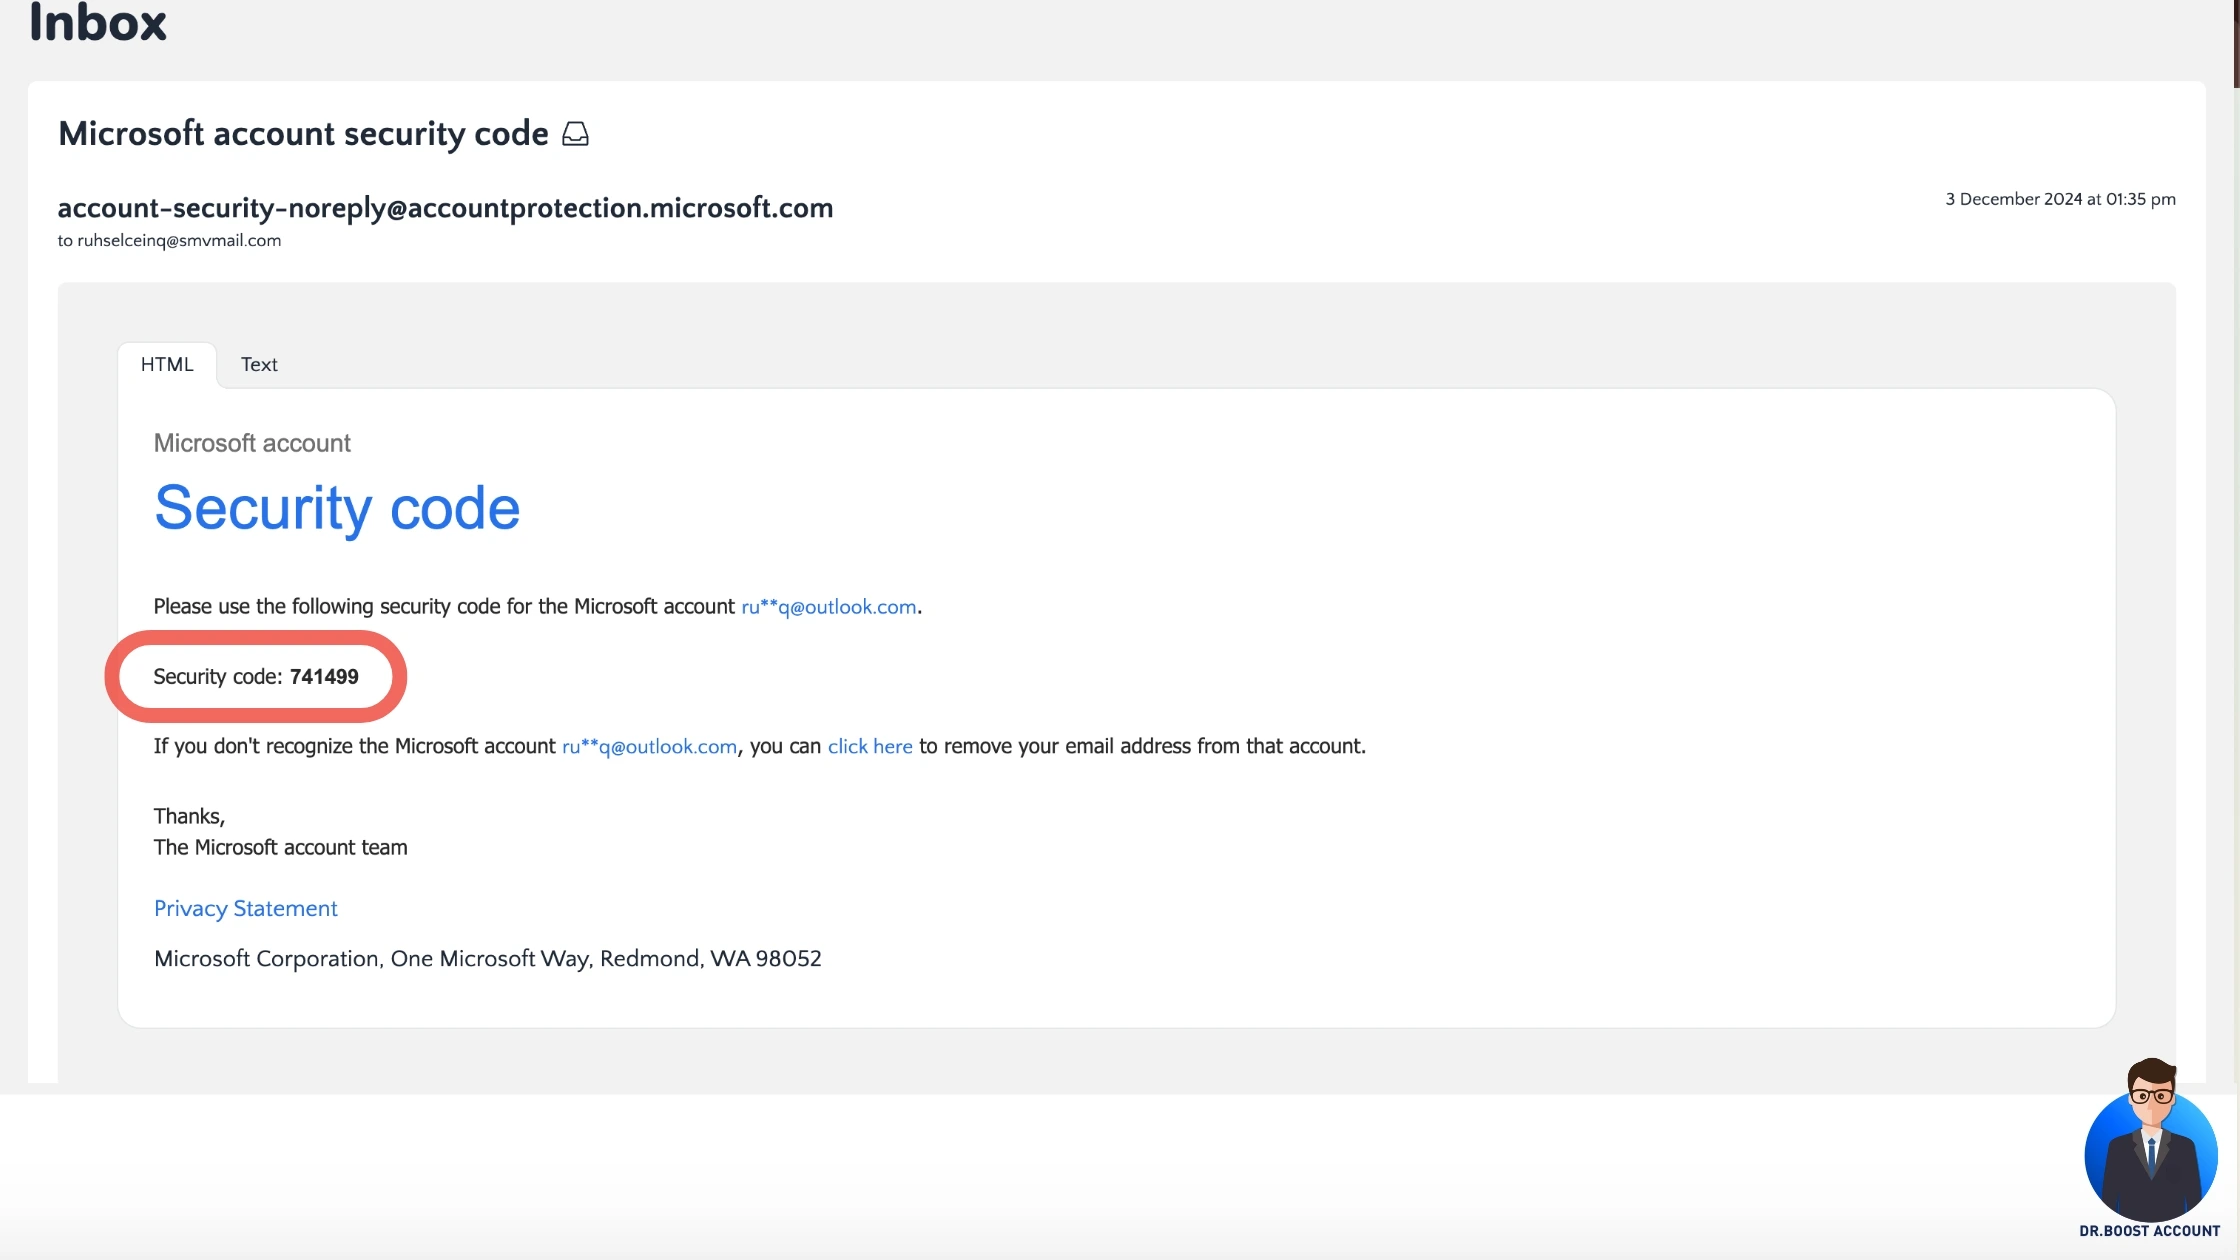This screenshot has height=1260, width=2240.
Task: Open the ru**q@outlook.com link in first sentence
Action: pos(828,606)
